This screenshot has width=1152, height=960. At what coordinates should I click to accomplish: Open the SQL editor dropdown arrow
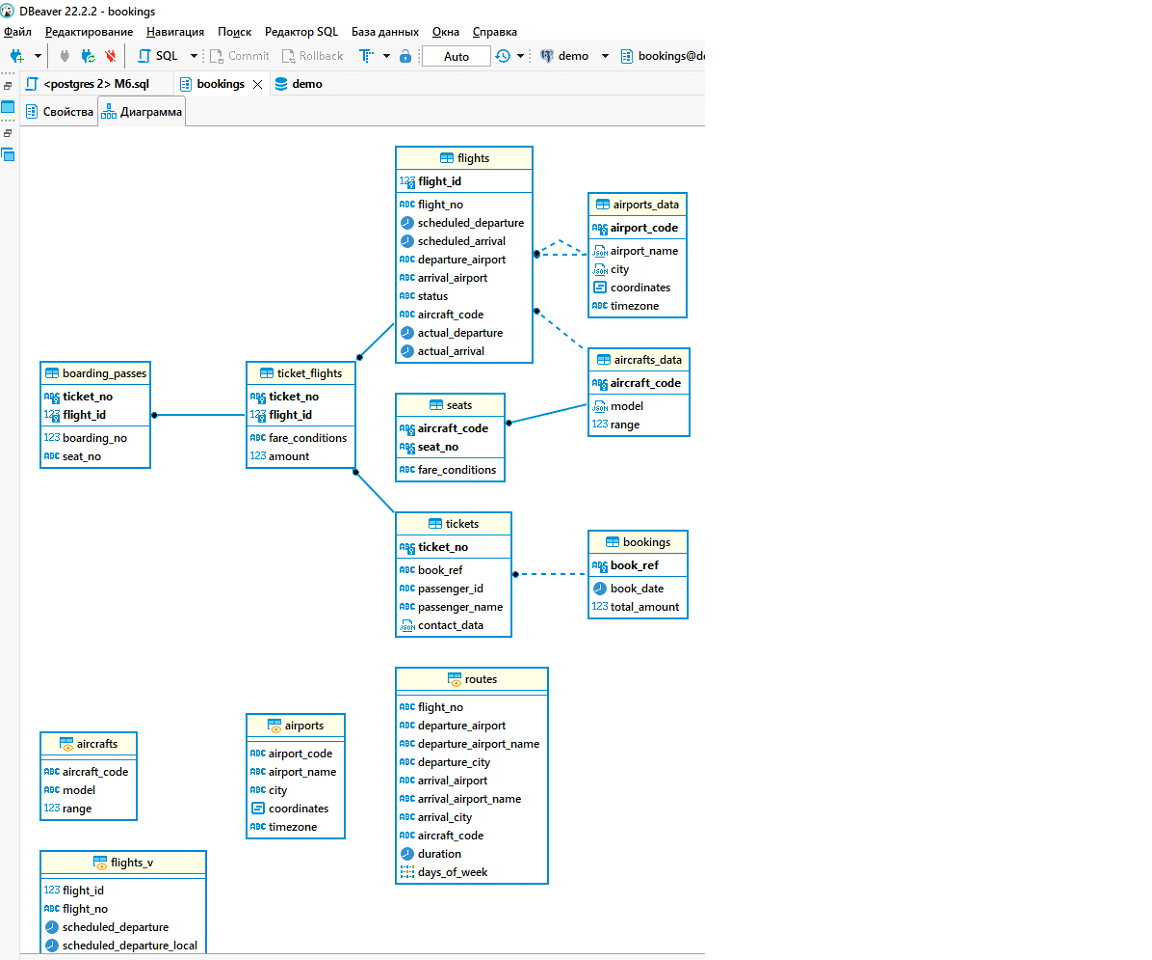pyautogui.click(x=191, y=56)
